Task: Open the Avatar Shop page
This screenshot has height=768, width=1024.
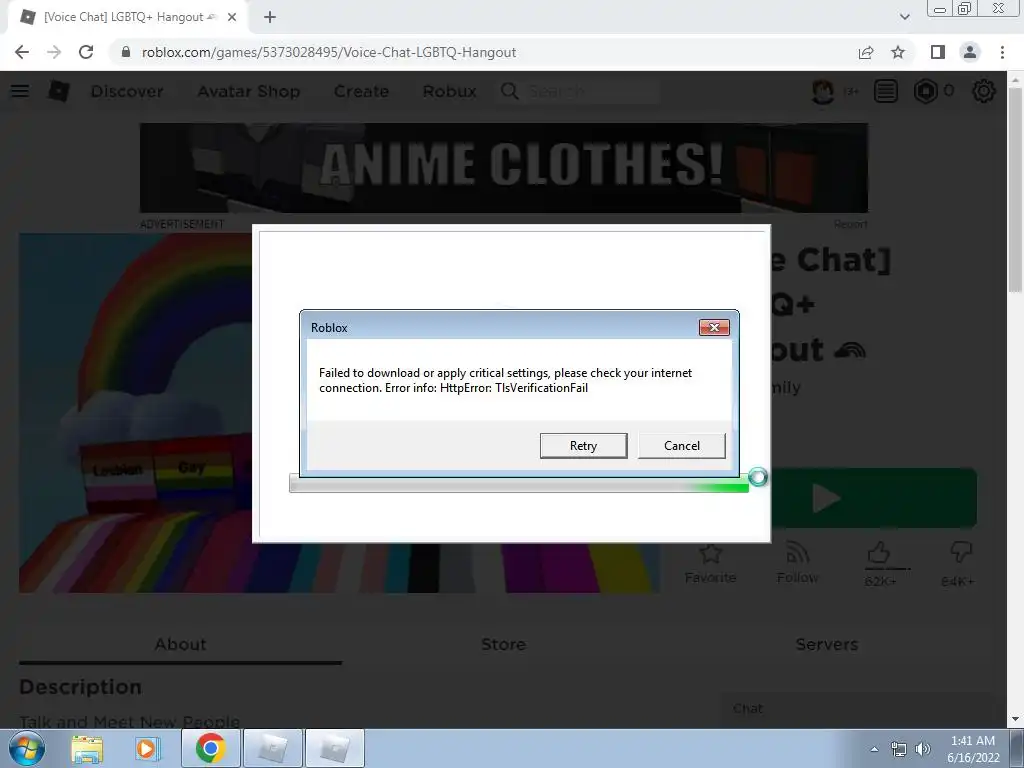Action: click(249, 91)
